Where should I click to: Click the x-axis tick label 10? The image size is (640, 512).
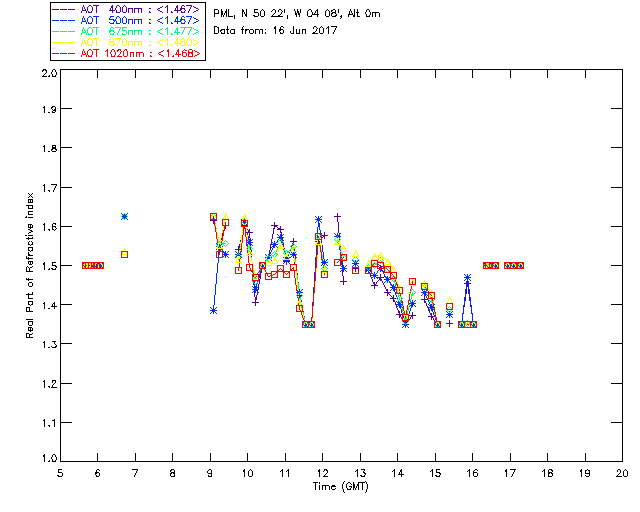[x=247, y=473]
